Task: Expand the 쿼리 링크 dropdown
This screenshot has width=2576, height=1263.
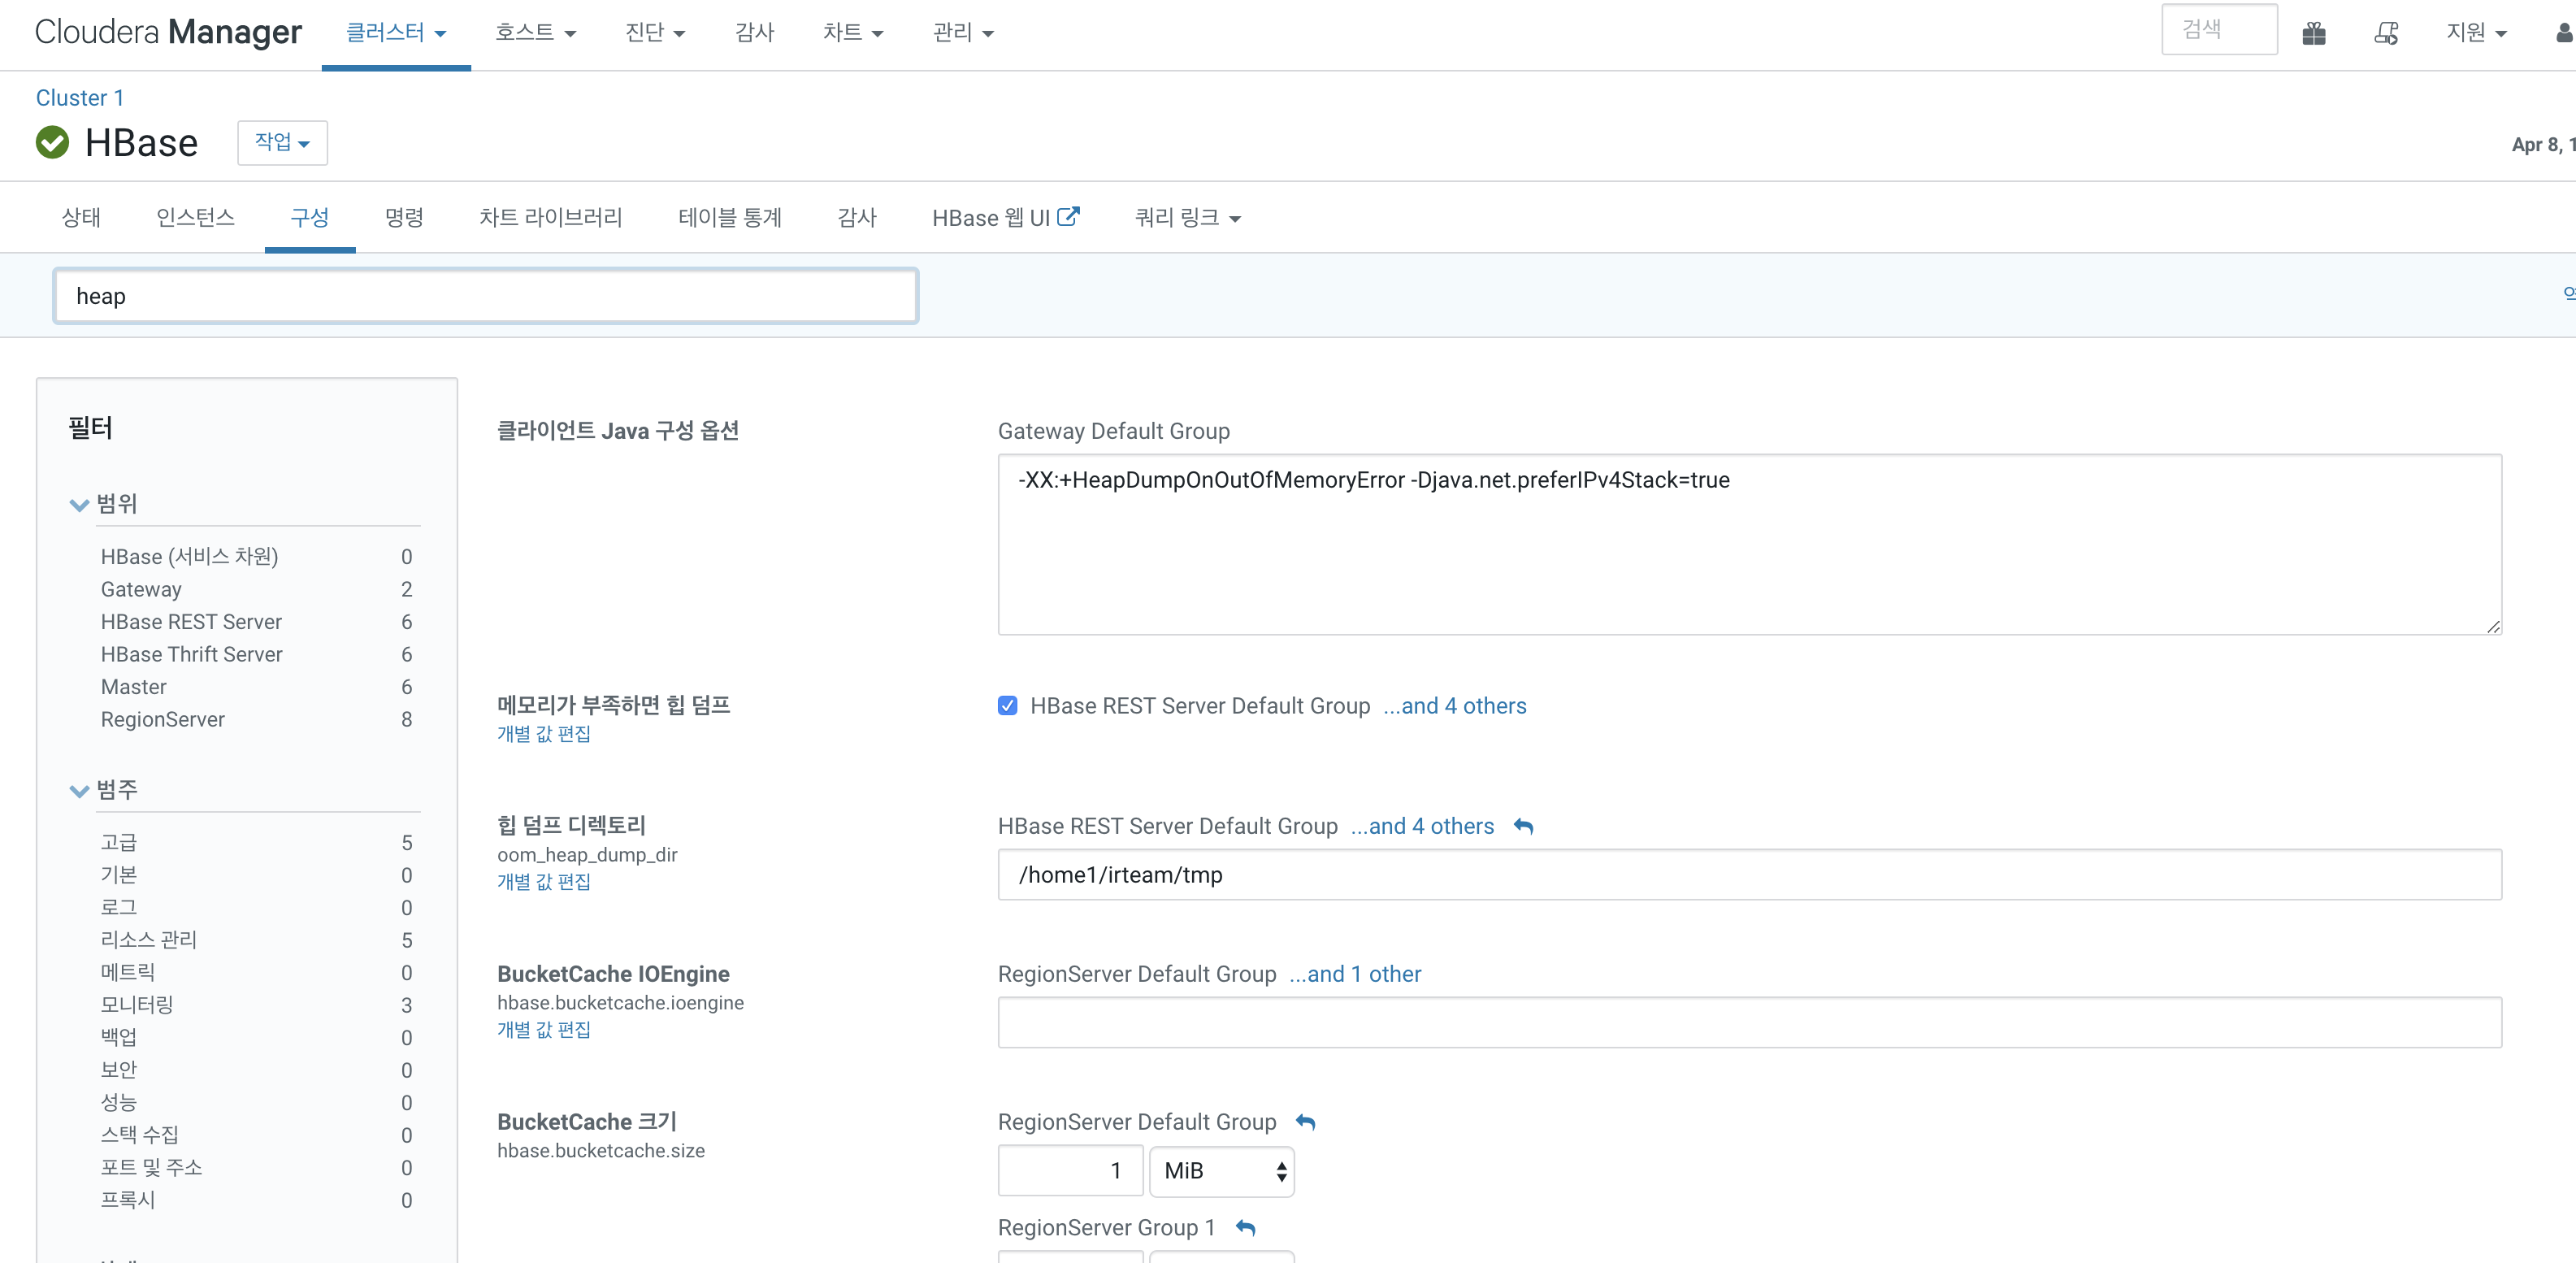Action: tap(1187, 218)
